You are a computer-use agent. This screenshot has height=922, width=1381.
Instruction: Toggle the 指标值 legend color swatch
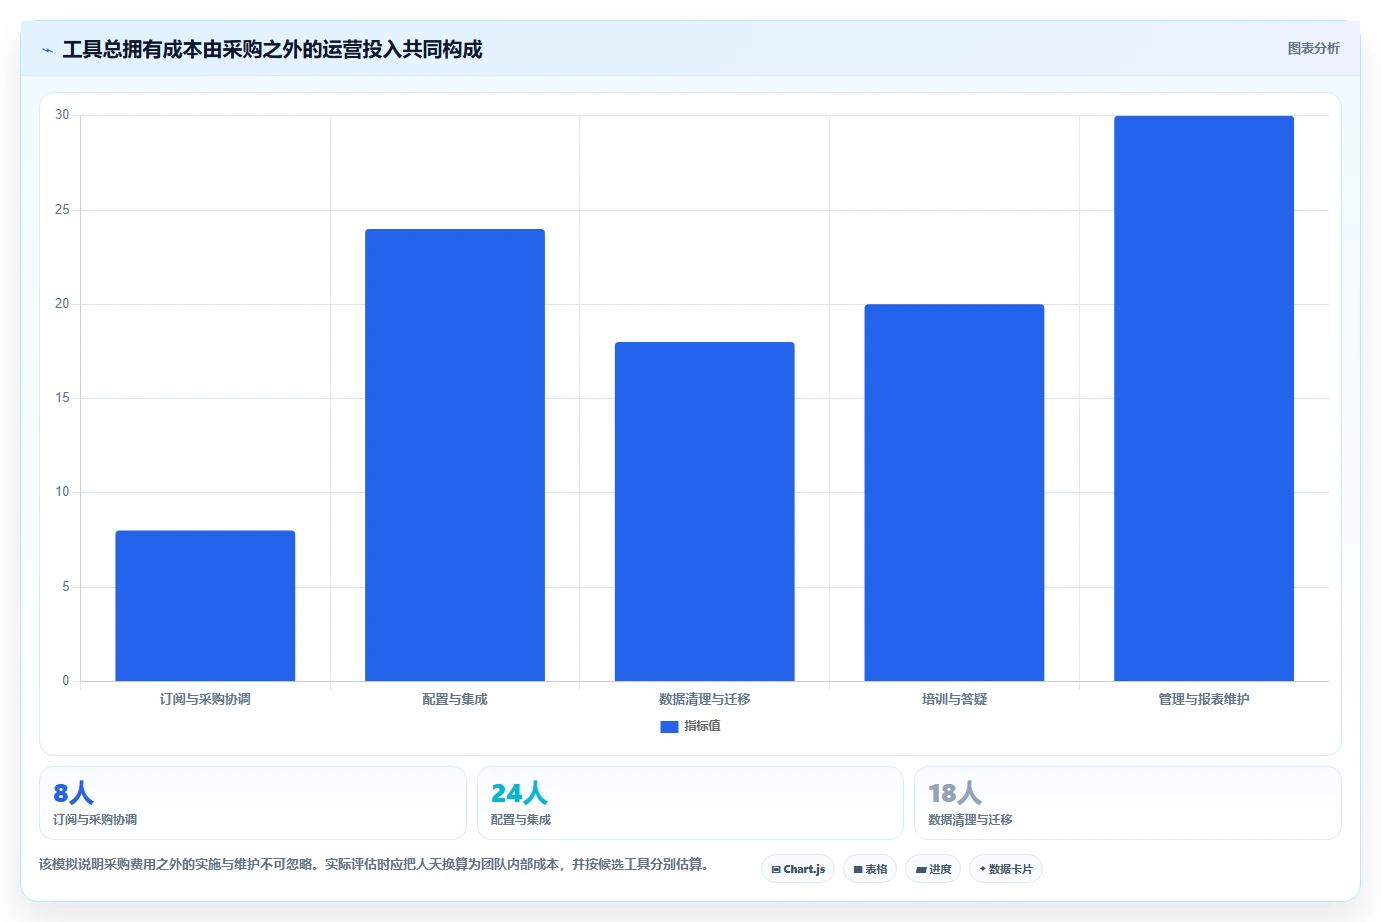pyautogui.click(x=669, y=727)
